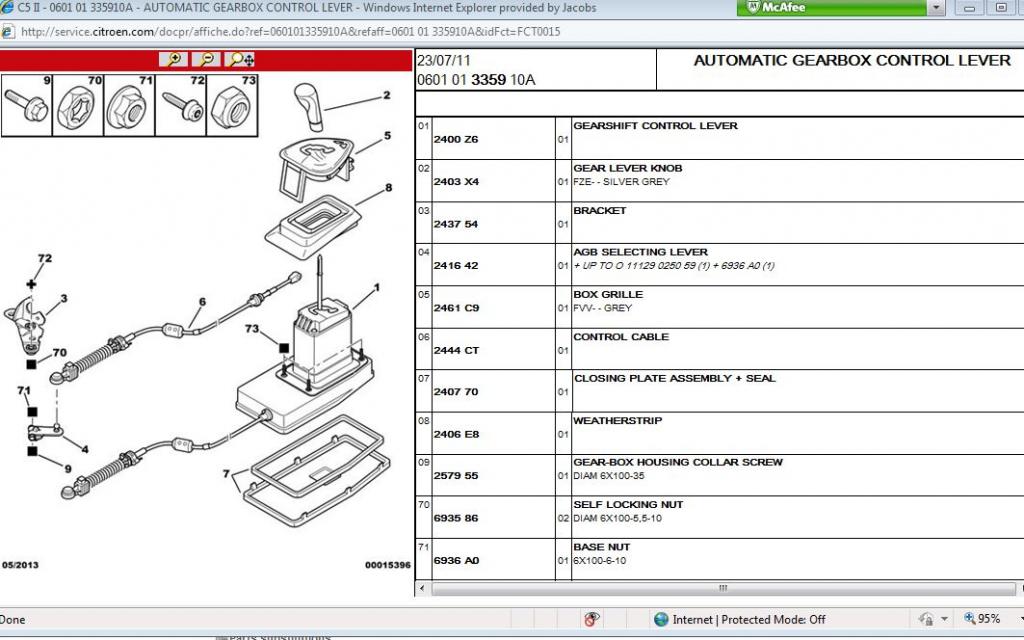This screenshot has width=1024, height=640.
Task: Click the zoom level 95% button
Action: point(982,618)
